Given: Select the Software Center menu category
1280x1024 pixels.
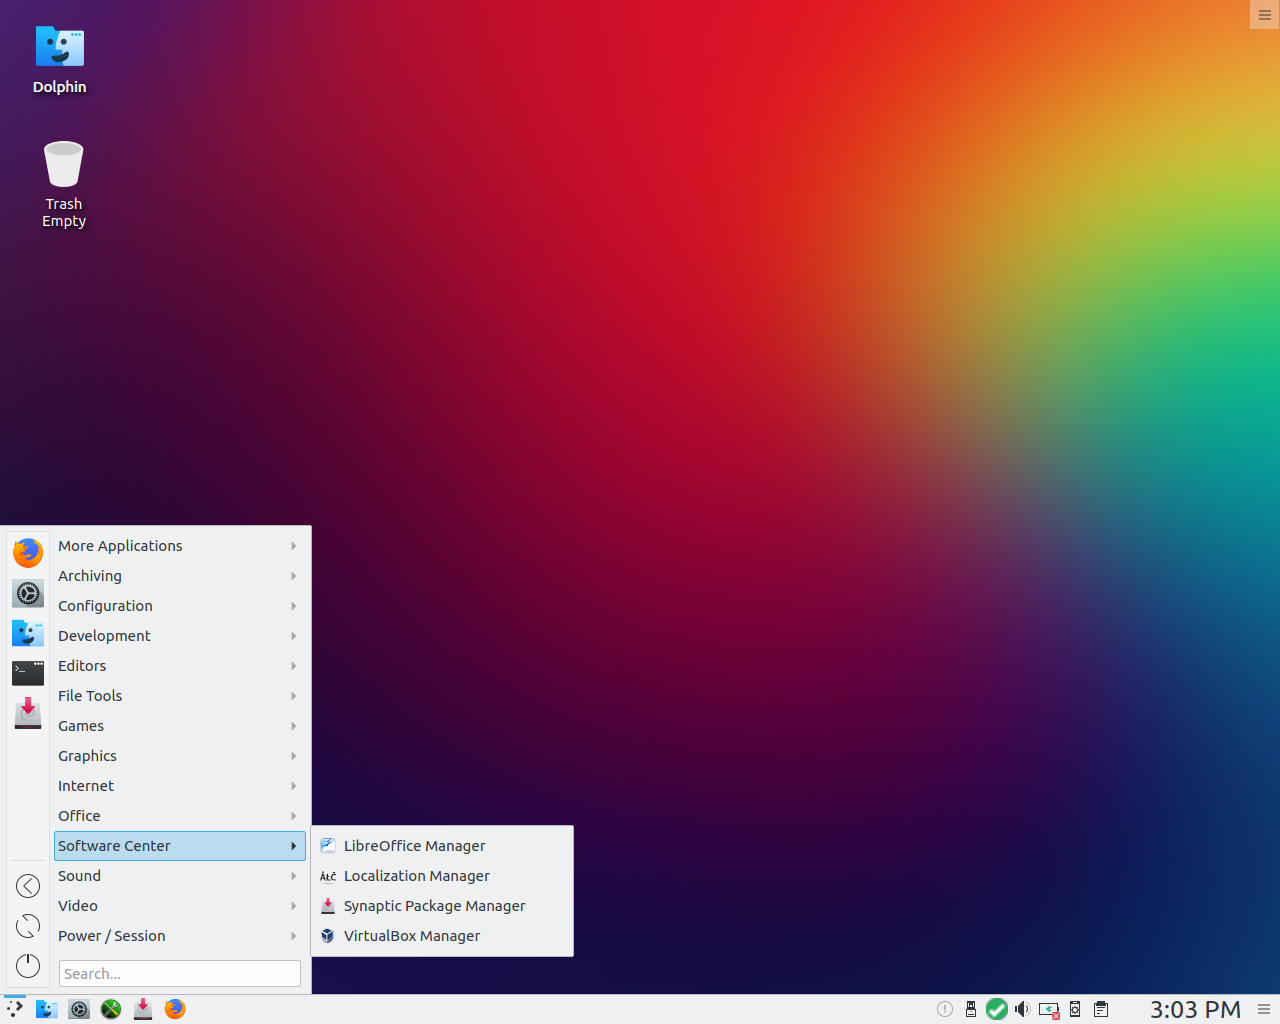Looking at the screenshot, I should click(x=180, y=846).
